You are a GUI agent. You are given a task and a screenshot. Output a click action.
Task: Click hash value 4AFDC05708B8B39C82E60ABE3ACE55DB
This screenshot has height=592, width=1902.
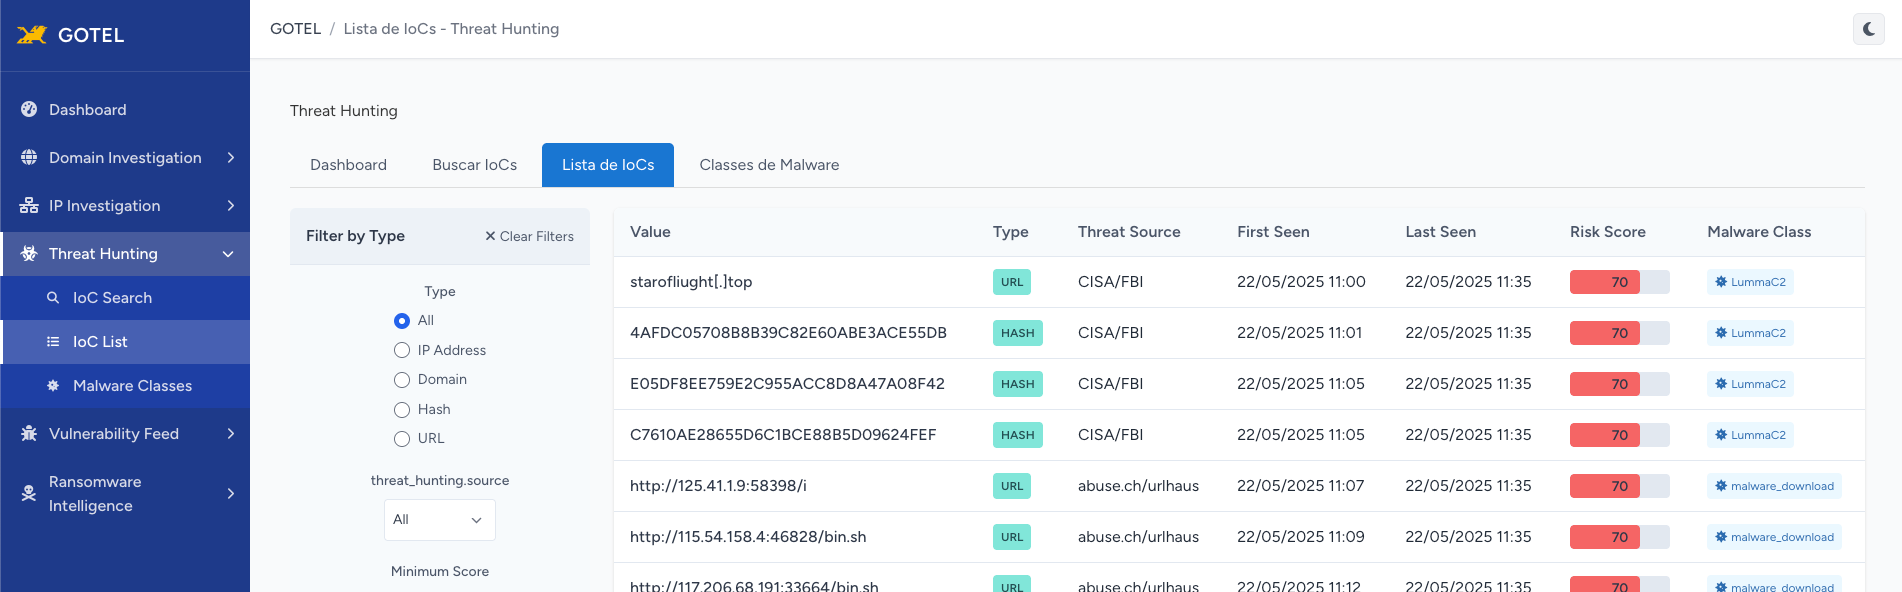(x=788, y=333)
